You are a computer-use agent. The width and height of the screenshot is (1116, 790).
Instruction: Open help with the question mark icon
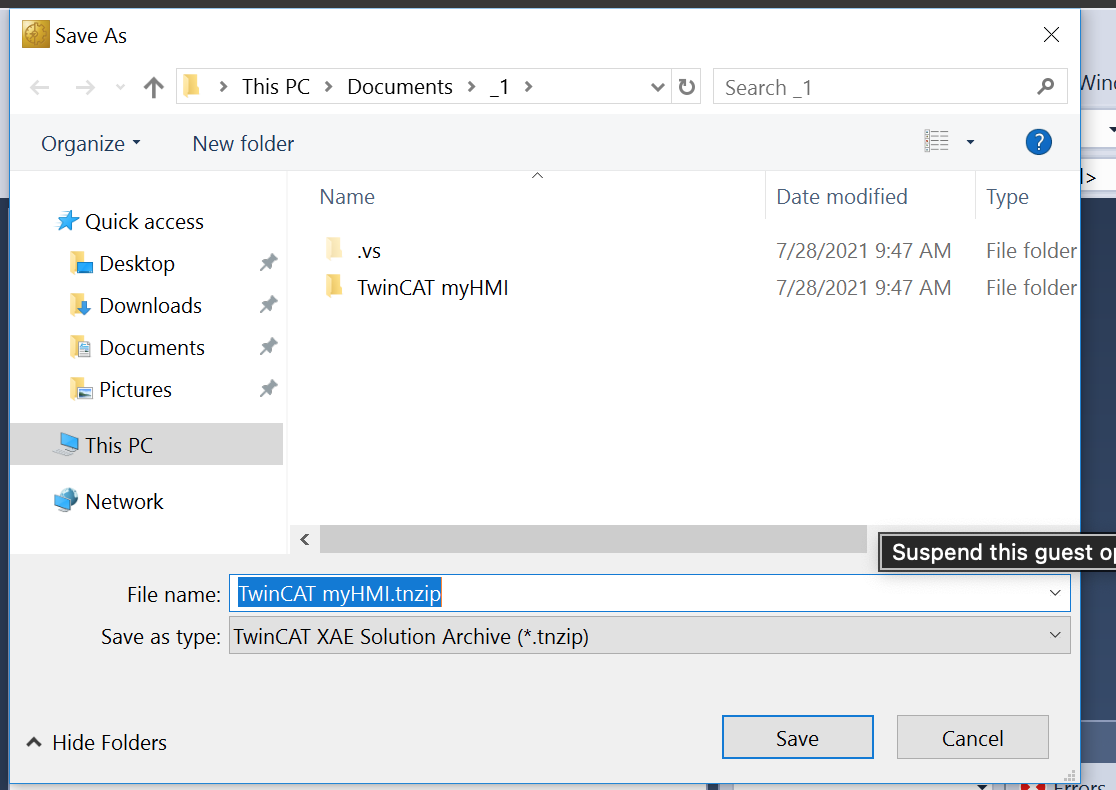point(1038,142)
